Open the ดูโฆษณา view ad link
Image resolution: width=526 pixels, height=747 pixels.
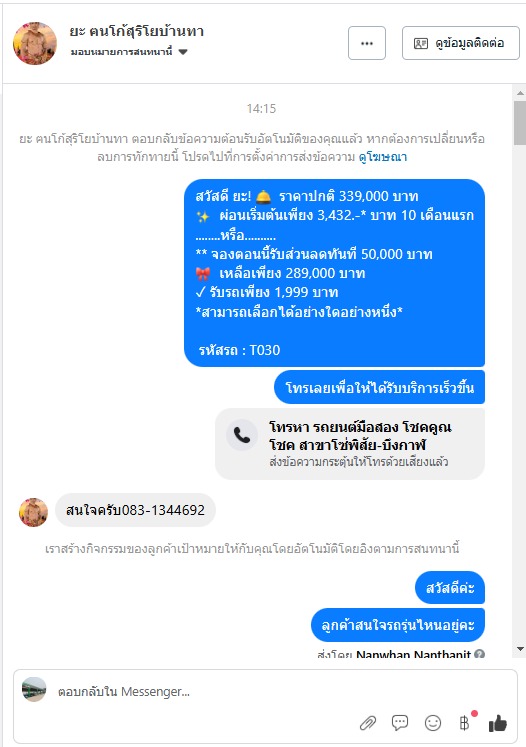pos(383,157)
